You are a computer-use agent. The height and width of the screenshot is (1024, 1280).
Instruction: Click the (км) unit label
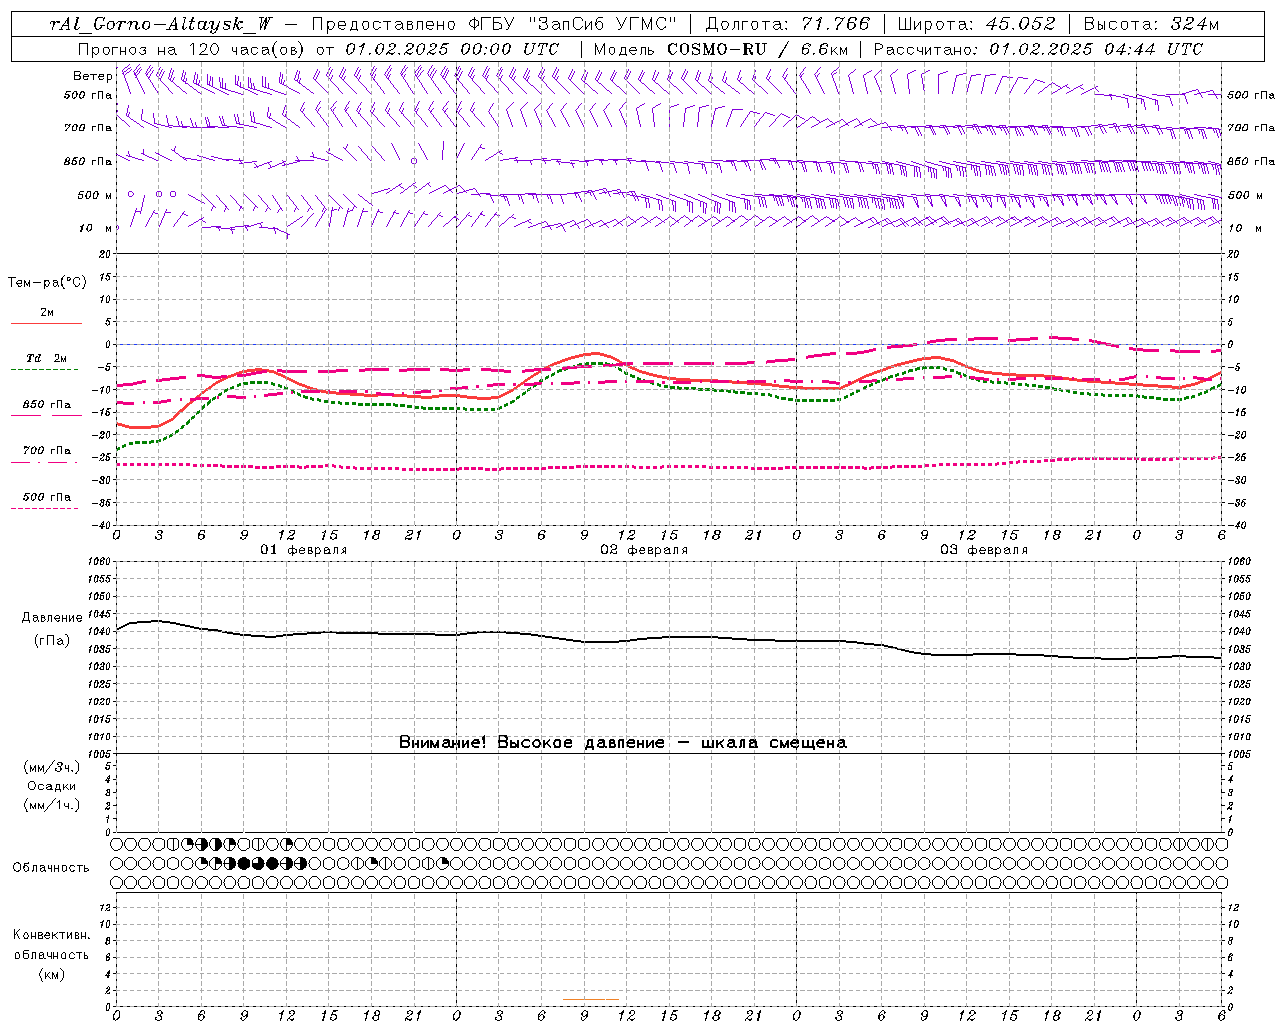[51, 974]
